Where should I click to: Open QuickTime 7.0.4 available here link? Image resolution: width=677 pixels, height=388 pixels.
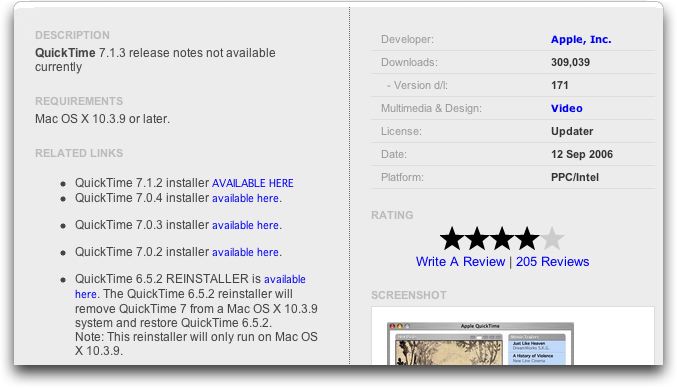point(245,198)
